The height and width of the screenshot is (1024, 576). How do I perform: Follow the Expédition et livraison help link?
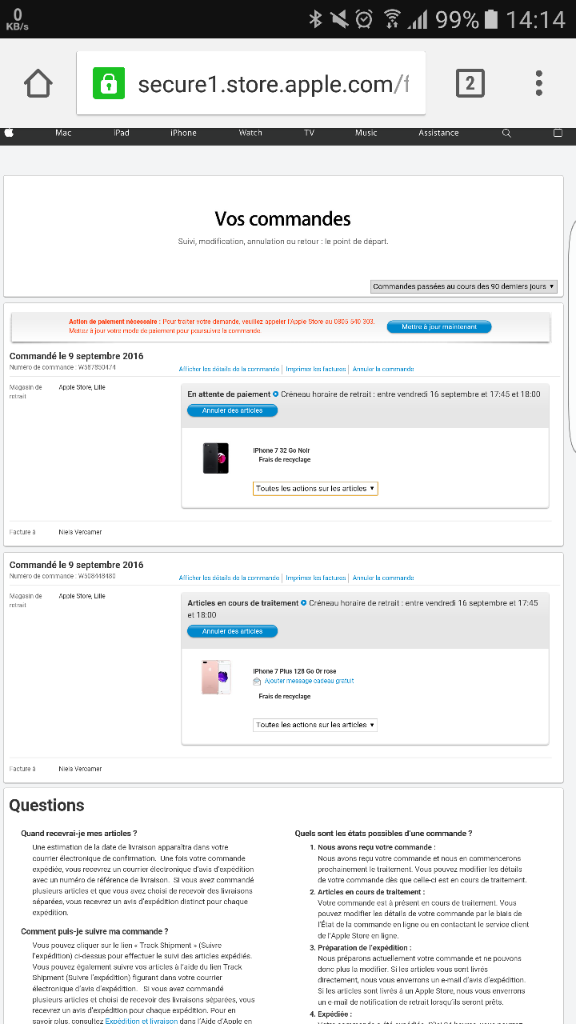pos(142,1019)
